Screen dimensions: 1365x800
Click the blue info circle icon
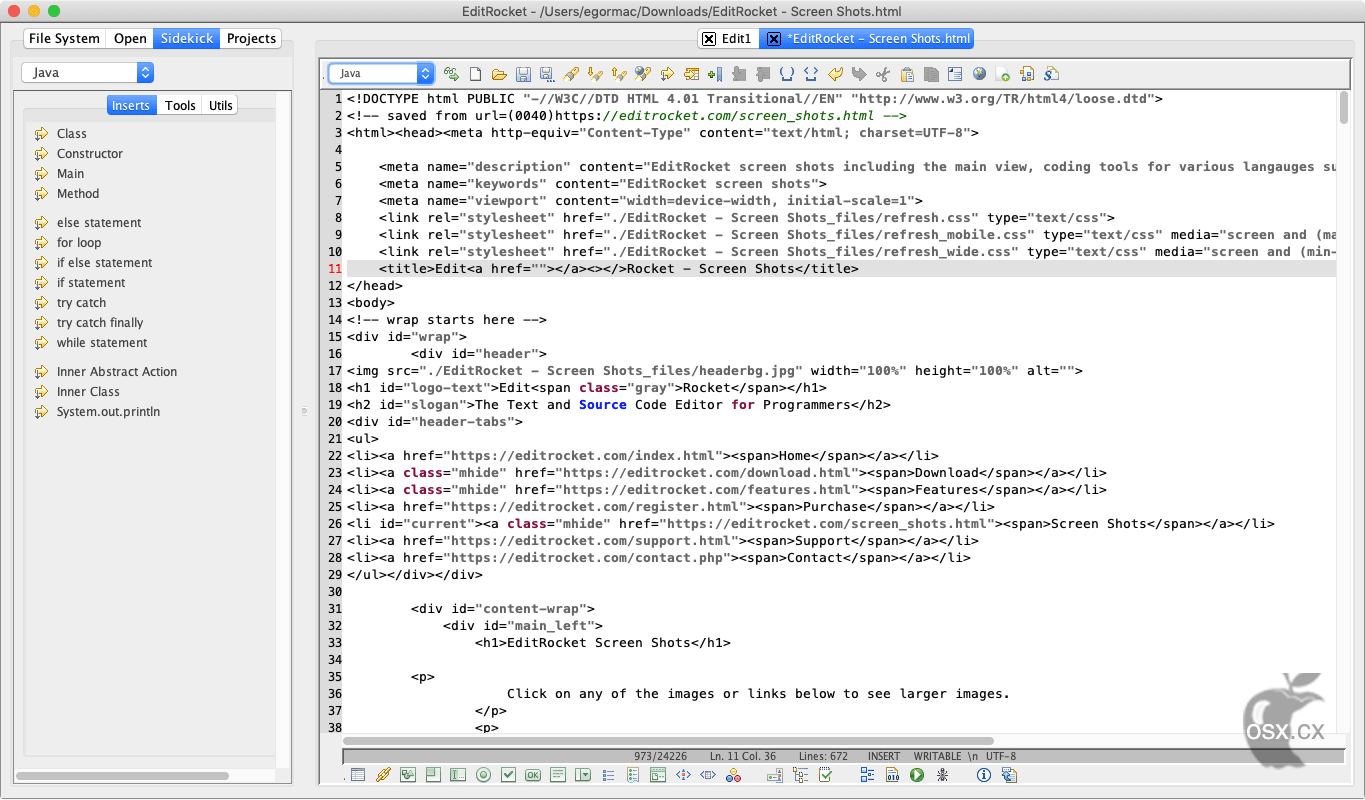(x=983, y=775)
